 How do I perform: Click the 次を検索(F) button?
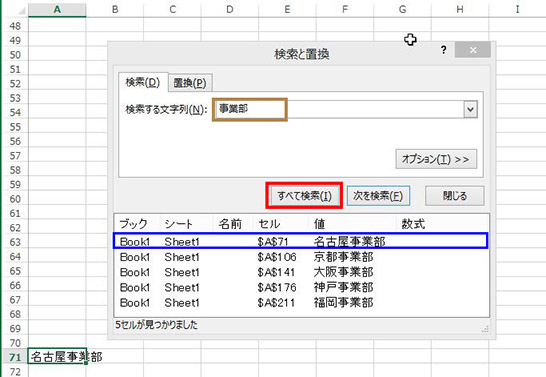tap(378, 196)
